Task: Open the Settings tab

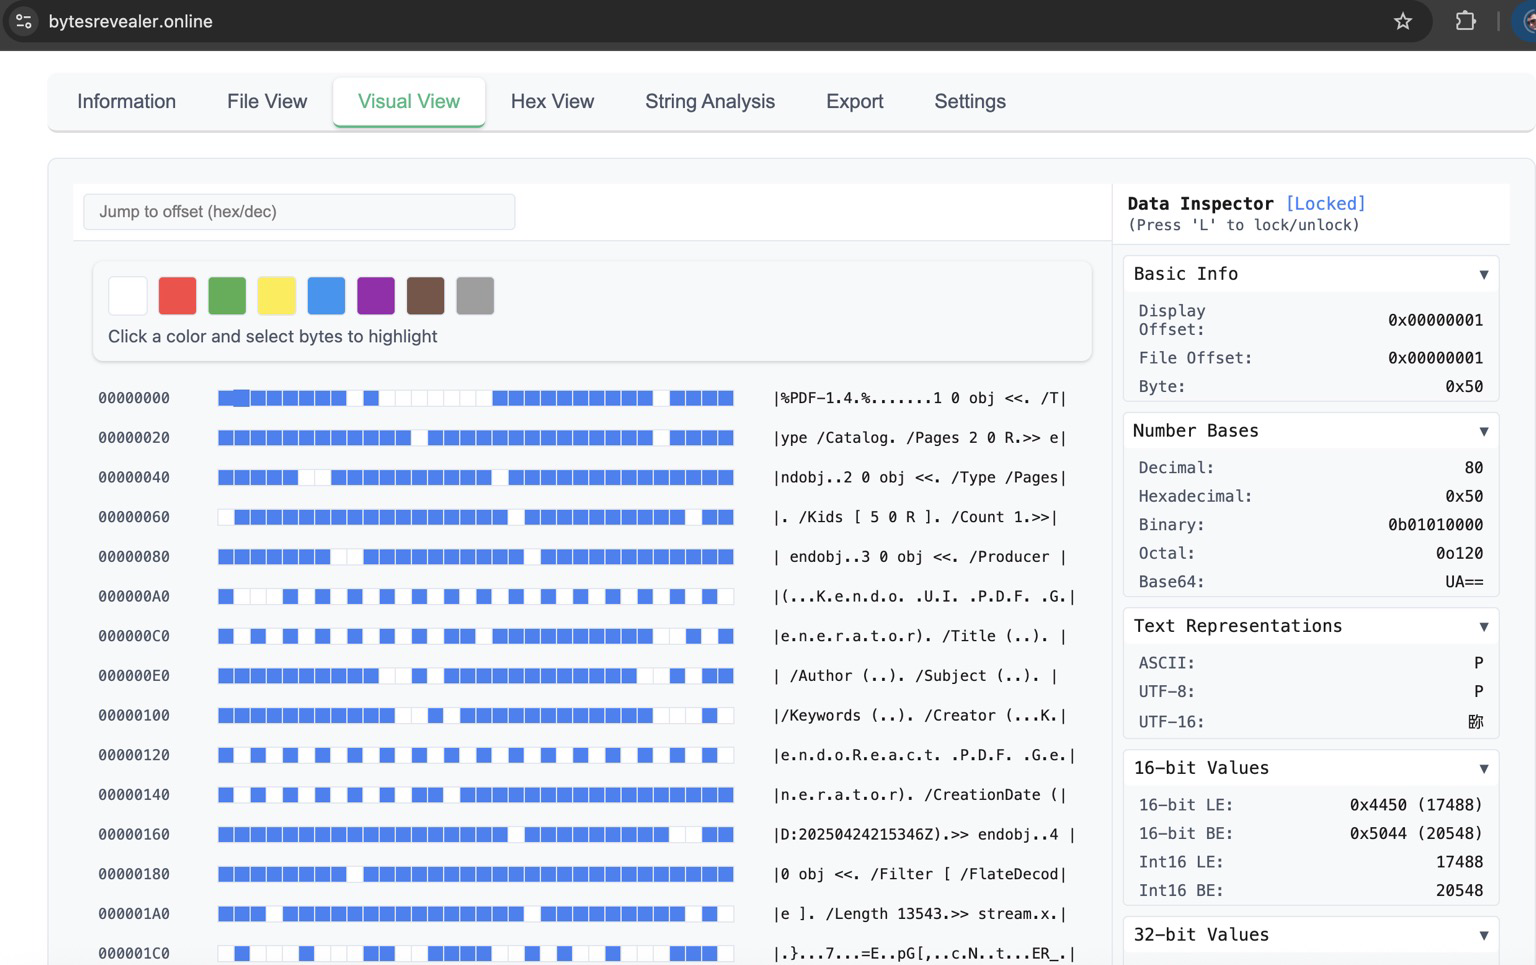Action: pos(970,101)
